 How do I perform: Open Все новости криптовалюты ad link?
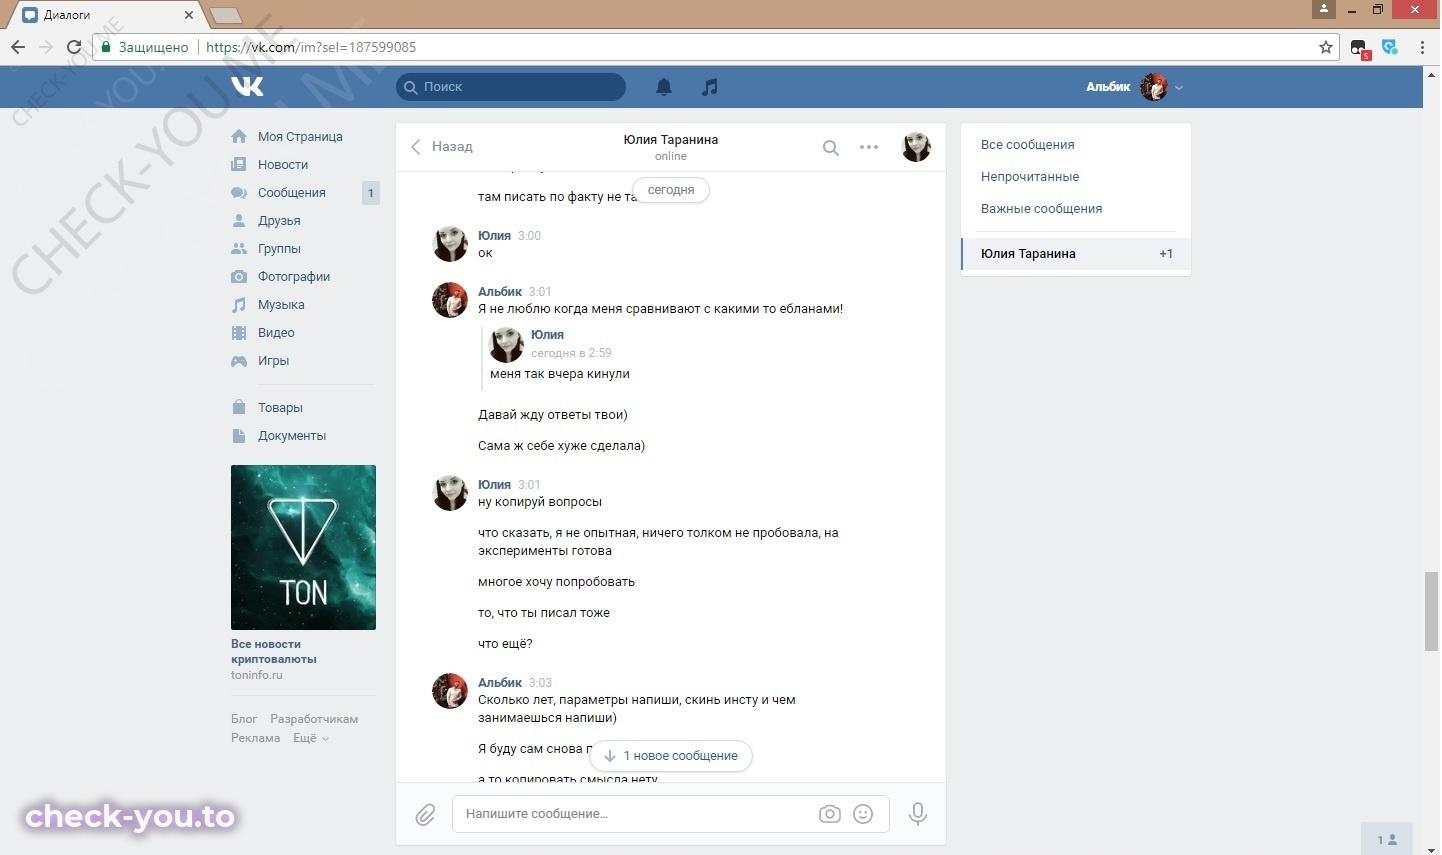point(274,652)
